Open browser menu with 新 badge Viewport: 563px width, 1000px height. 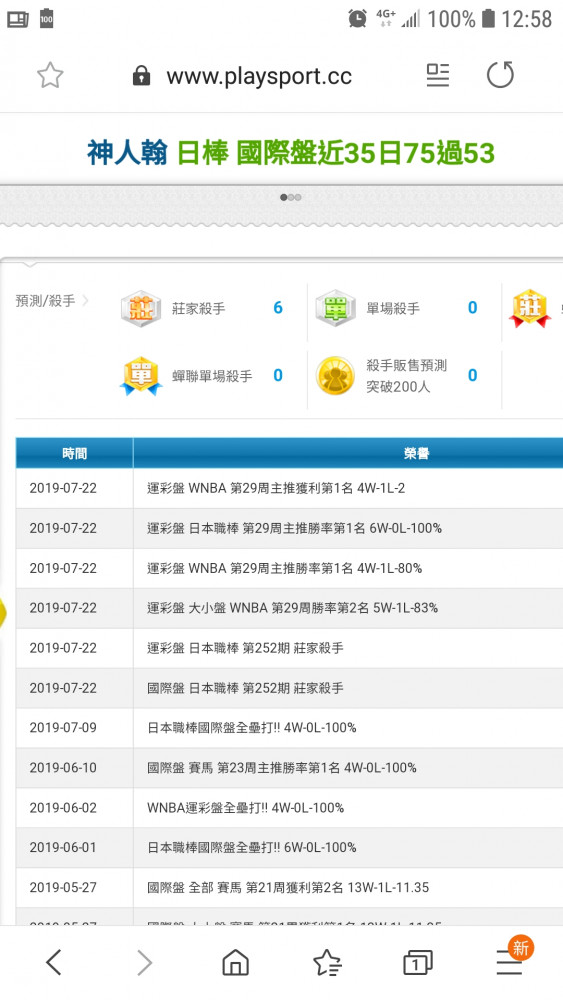513,957
